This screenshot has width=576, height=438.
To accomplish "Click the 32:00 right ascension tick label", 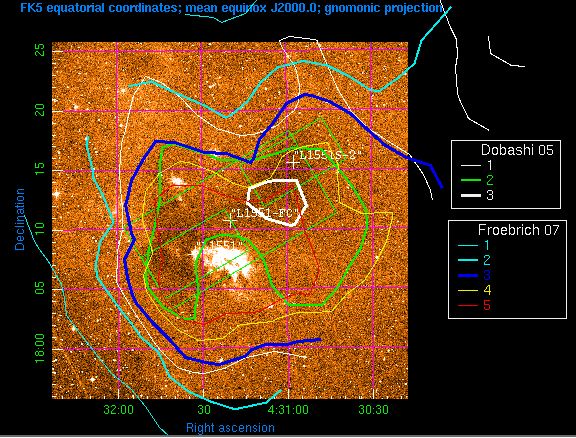I will (x=118, y=409).
